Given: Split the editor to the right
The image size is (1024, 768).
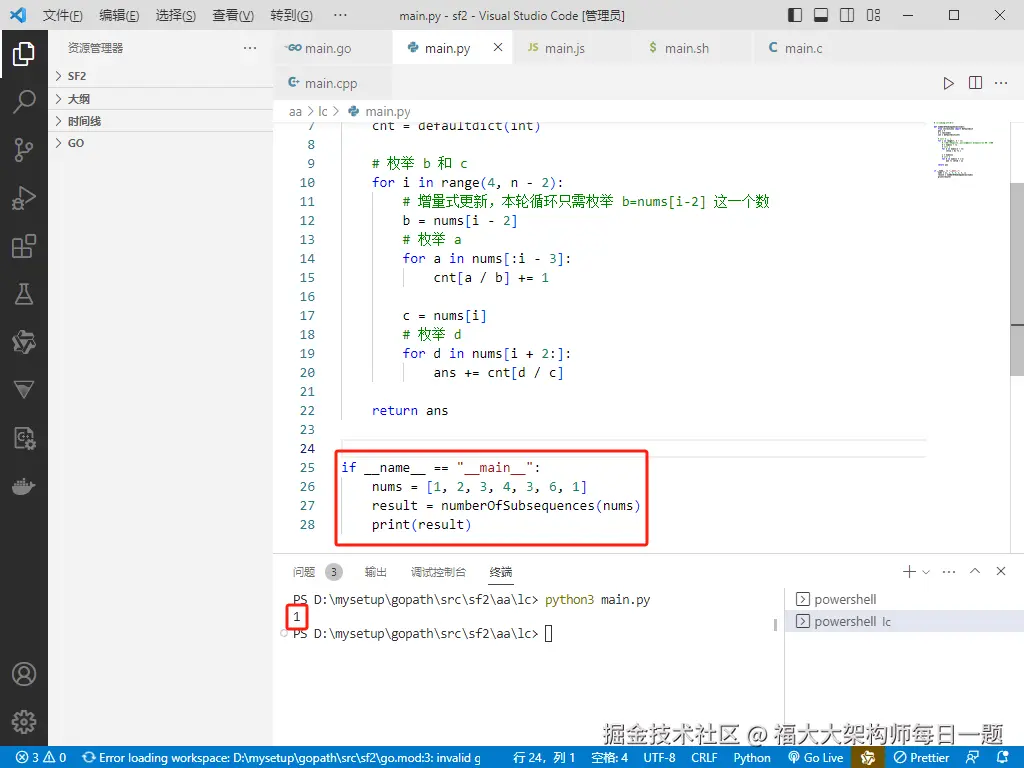Looking at the screenshot, I should point(975,83).
